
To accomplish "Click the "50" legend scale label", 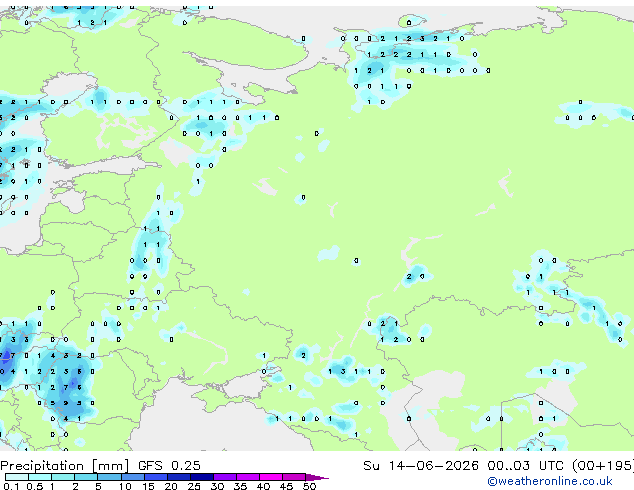I will pos(309,486).
